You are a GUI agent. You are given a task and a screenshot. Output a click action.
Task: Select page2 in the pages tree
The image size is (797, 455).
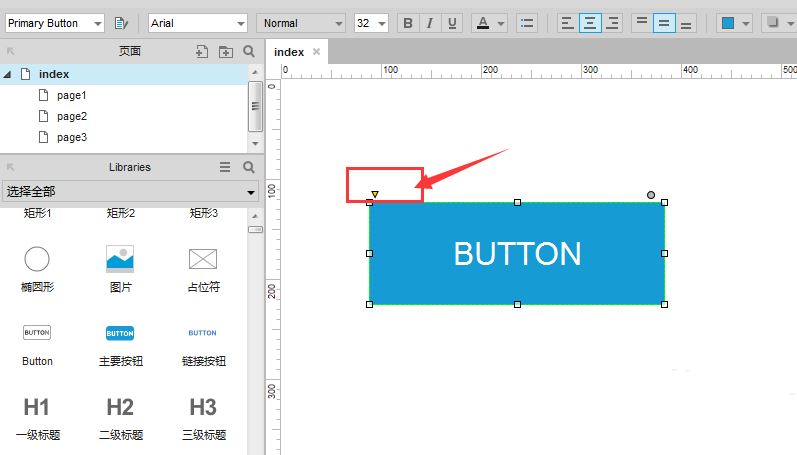coord(72,116)
